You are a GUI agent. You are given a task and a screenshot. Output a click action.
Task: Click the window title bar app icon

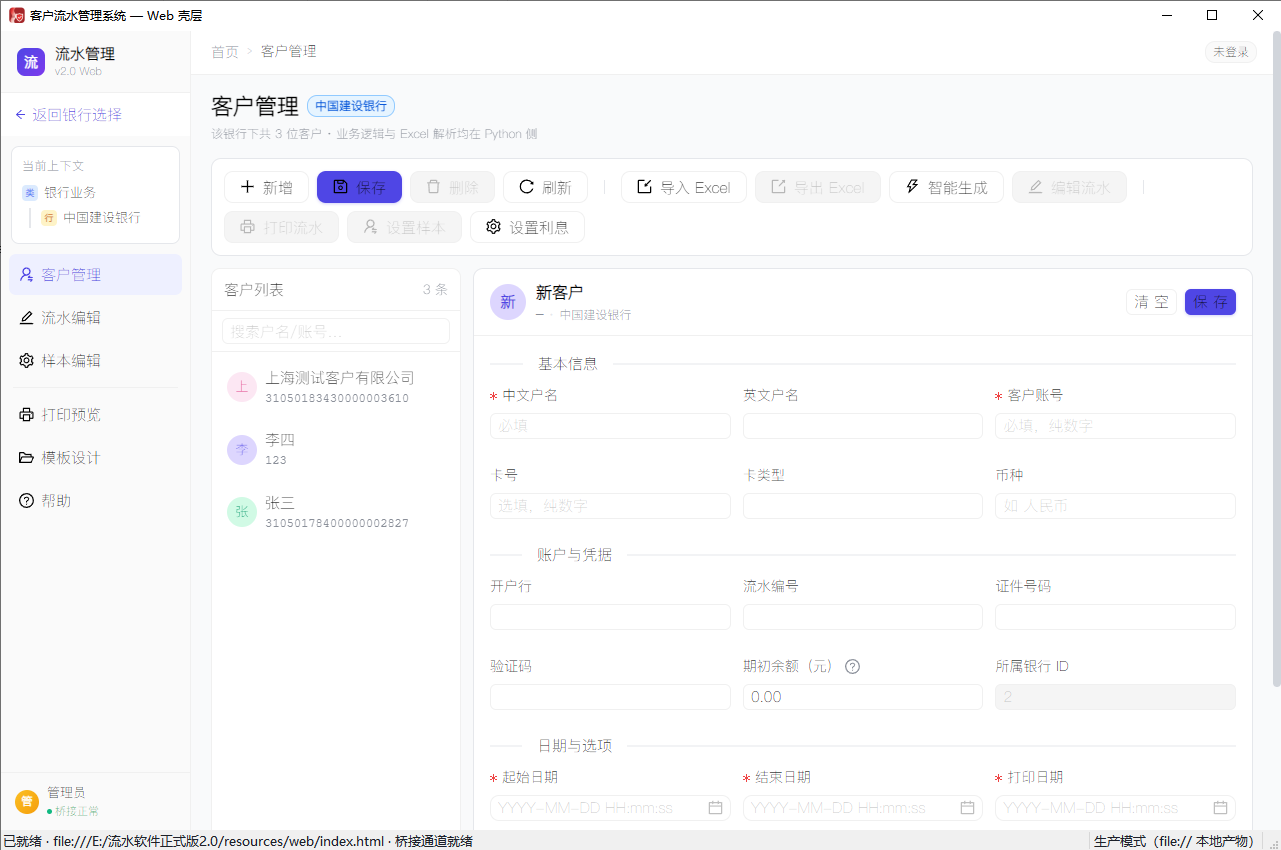[17, 15]
